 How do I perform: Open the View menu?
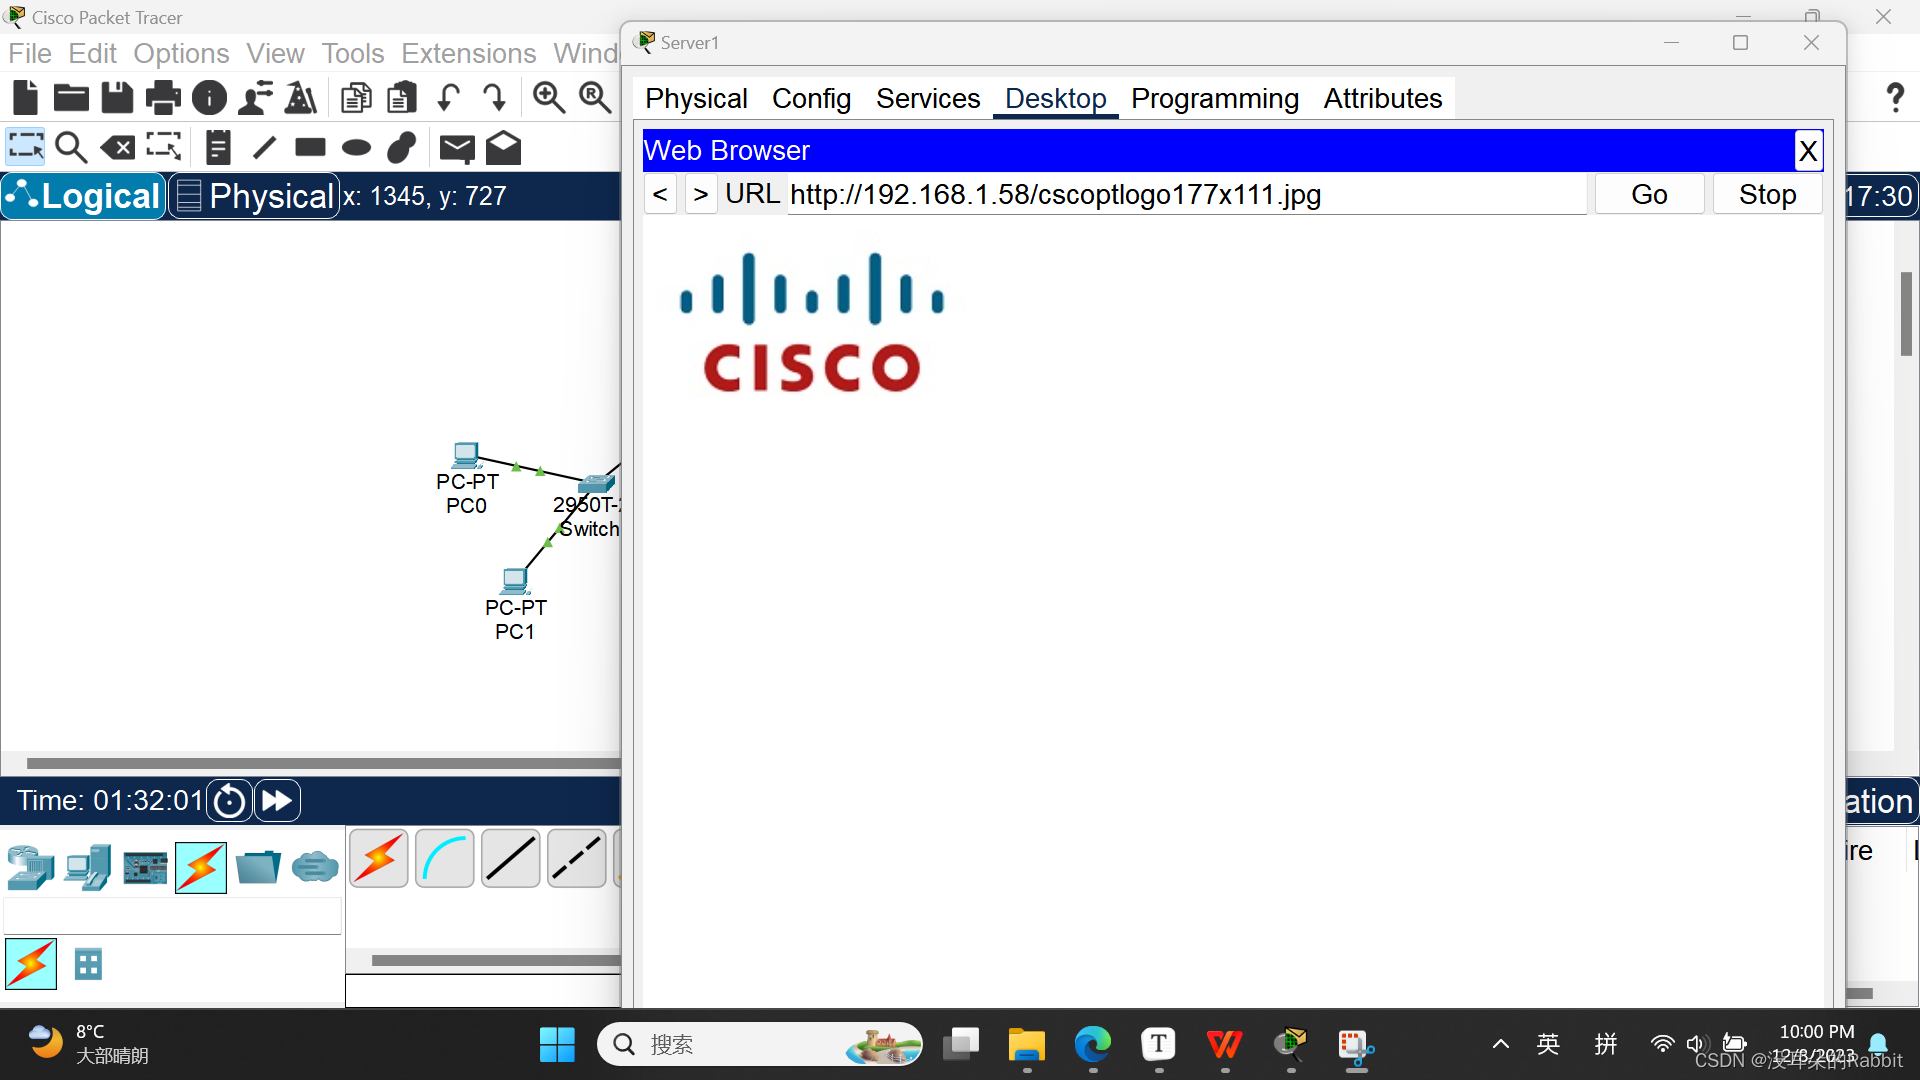(x=275, y=53)
